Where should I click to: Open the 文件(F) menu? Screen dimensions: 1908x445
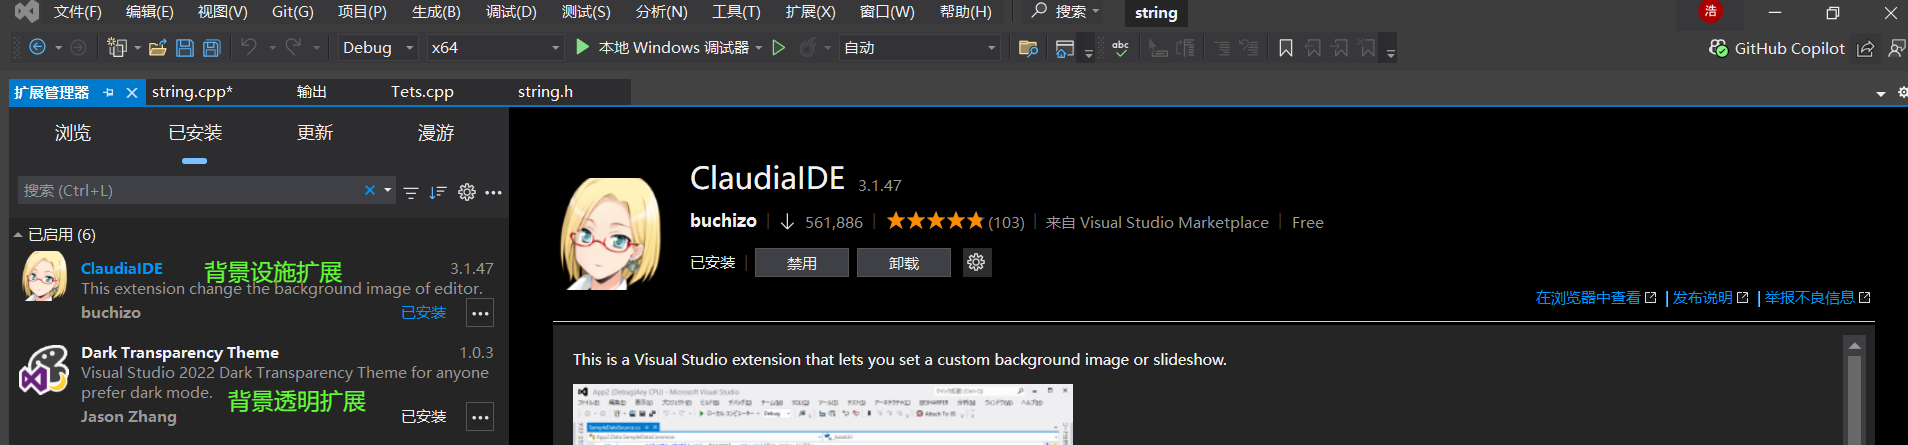coord(78,12)
